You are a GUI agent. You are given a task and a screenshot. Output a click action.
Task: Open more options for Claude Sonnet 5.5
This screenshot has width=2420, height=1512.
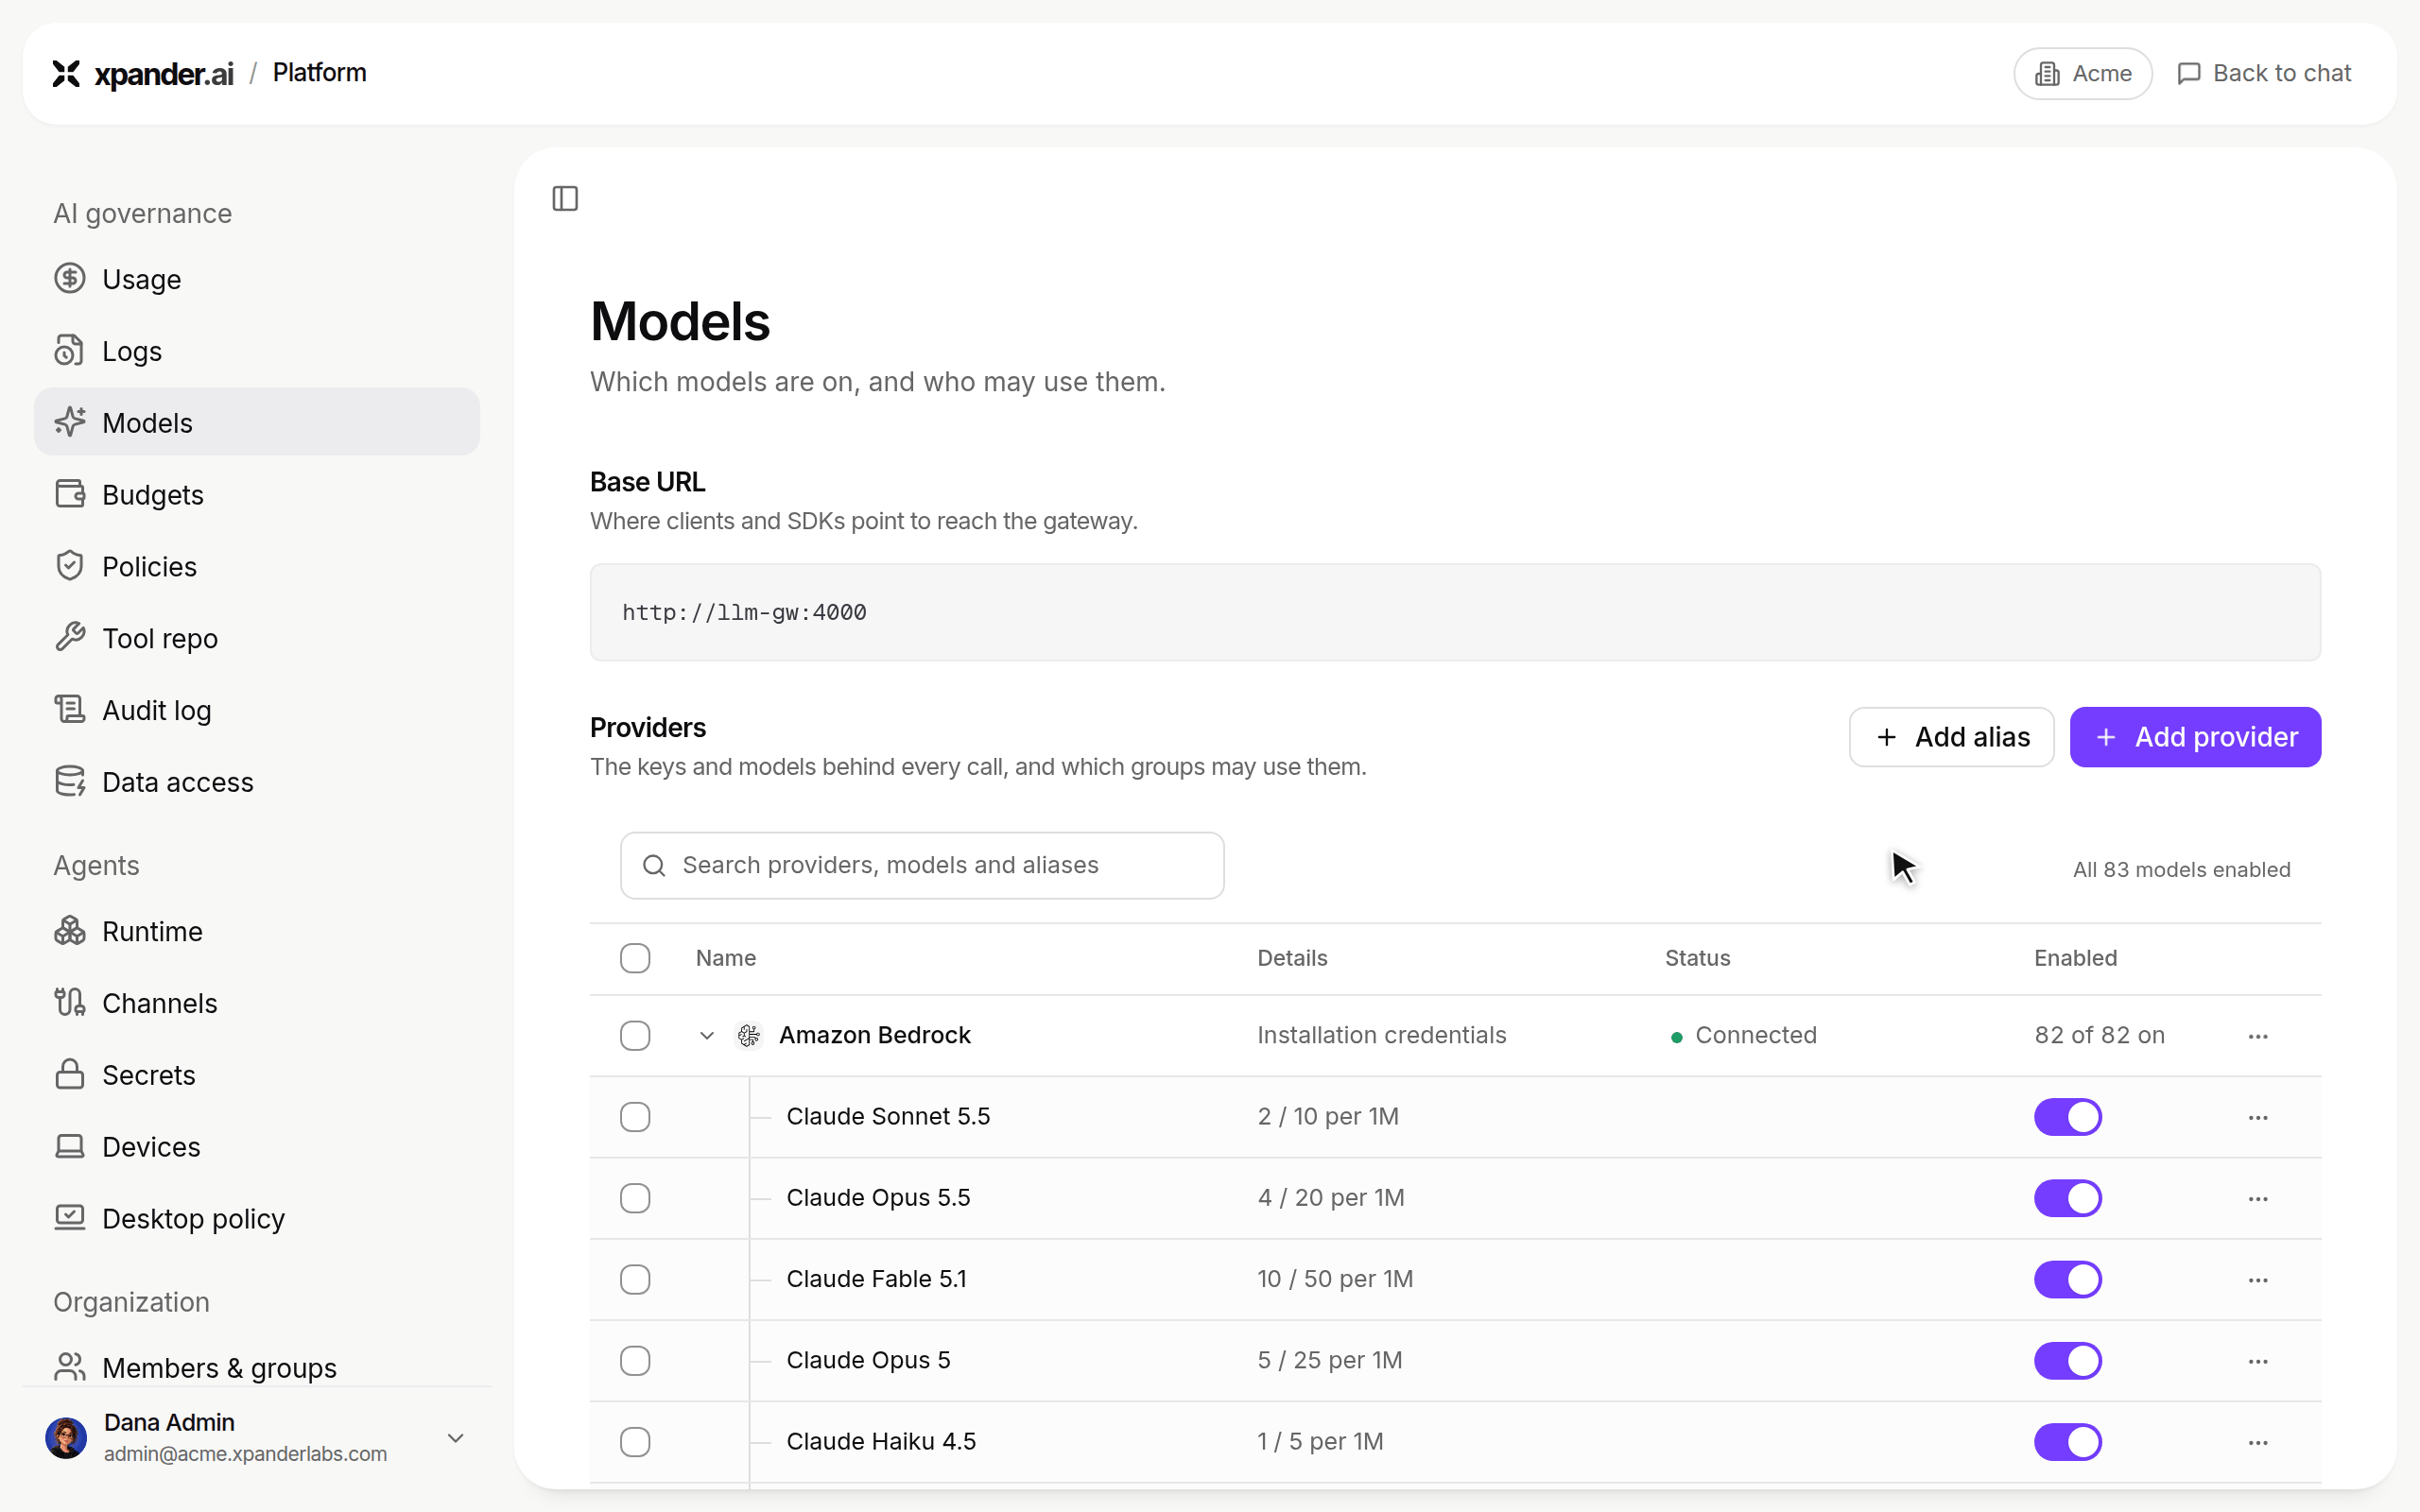coord(2258,1117)
